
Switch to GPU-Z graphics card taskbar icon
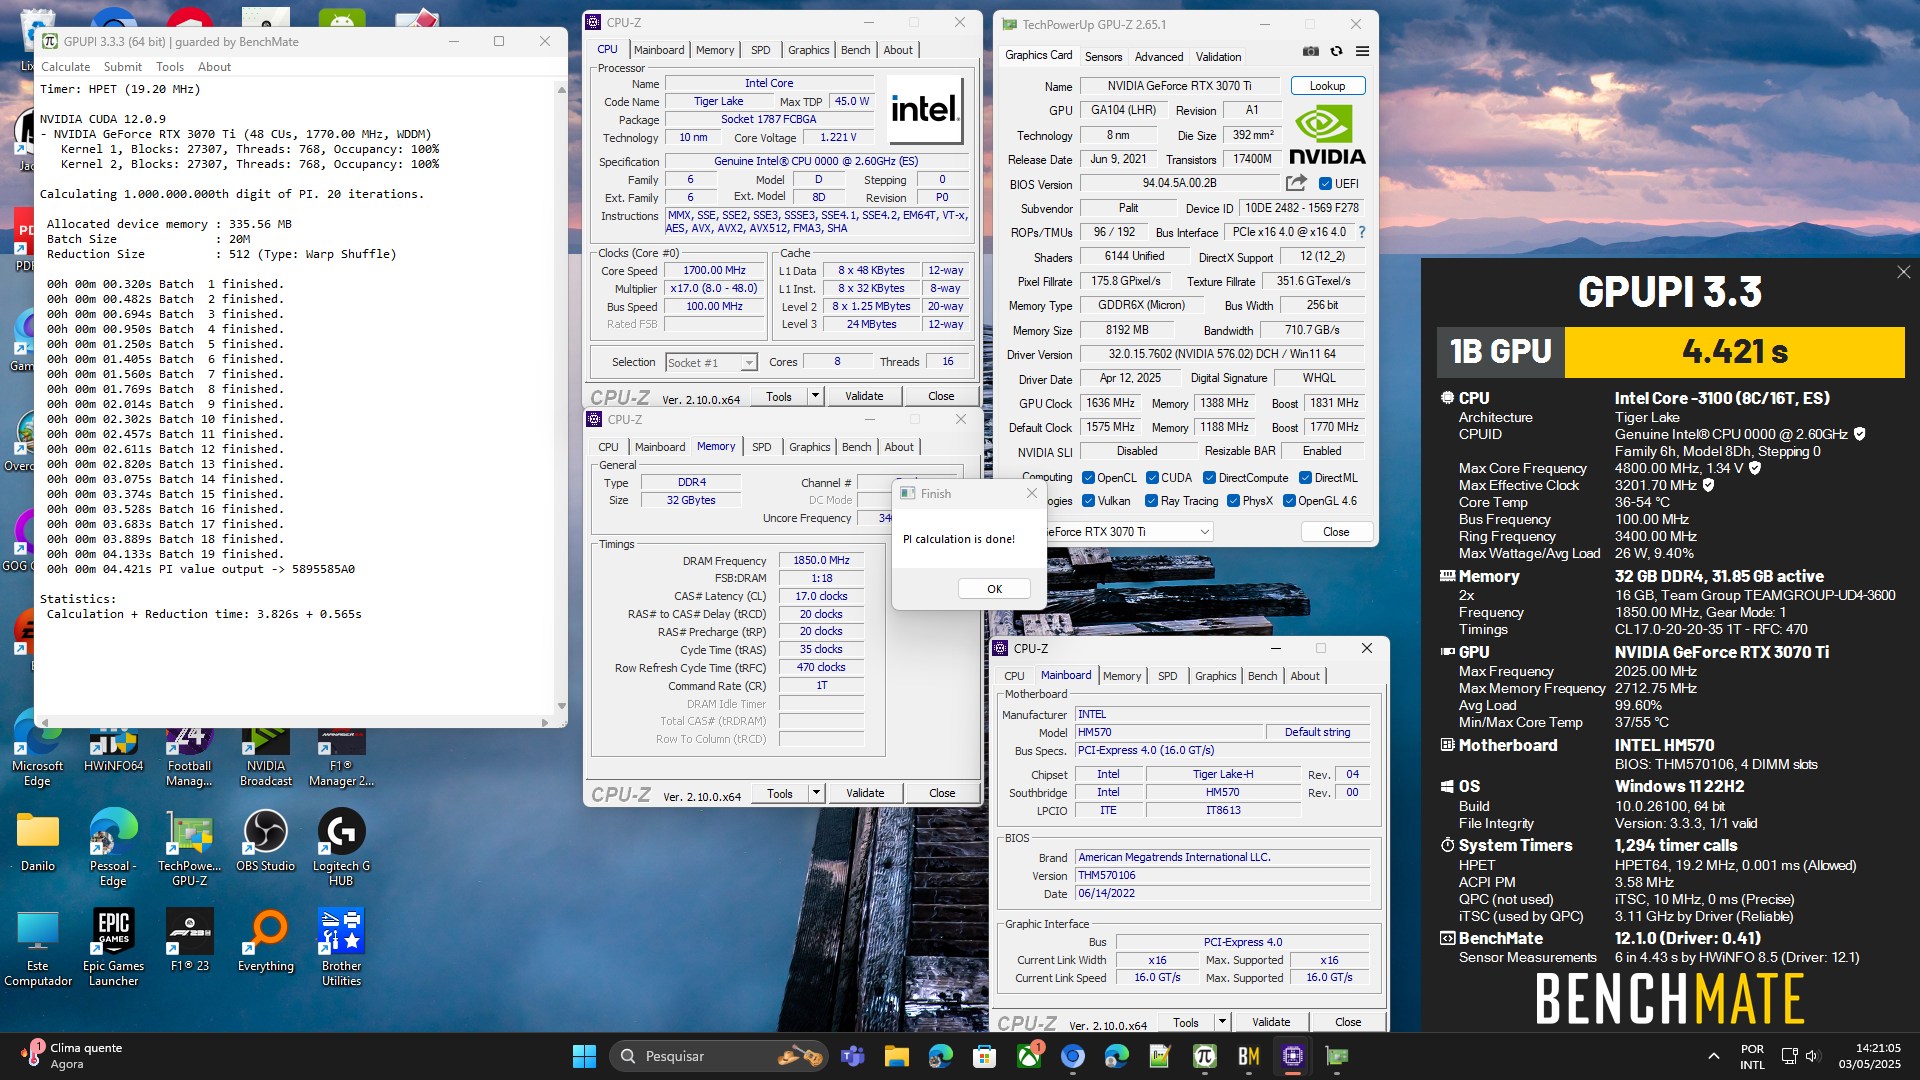(x=1337, y=1056)
